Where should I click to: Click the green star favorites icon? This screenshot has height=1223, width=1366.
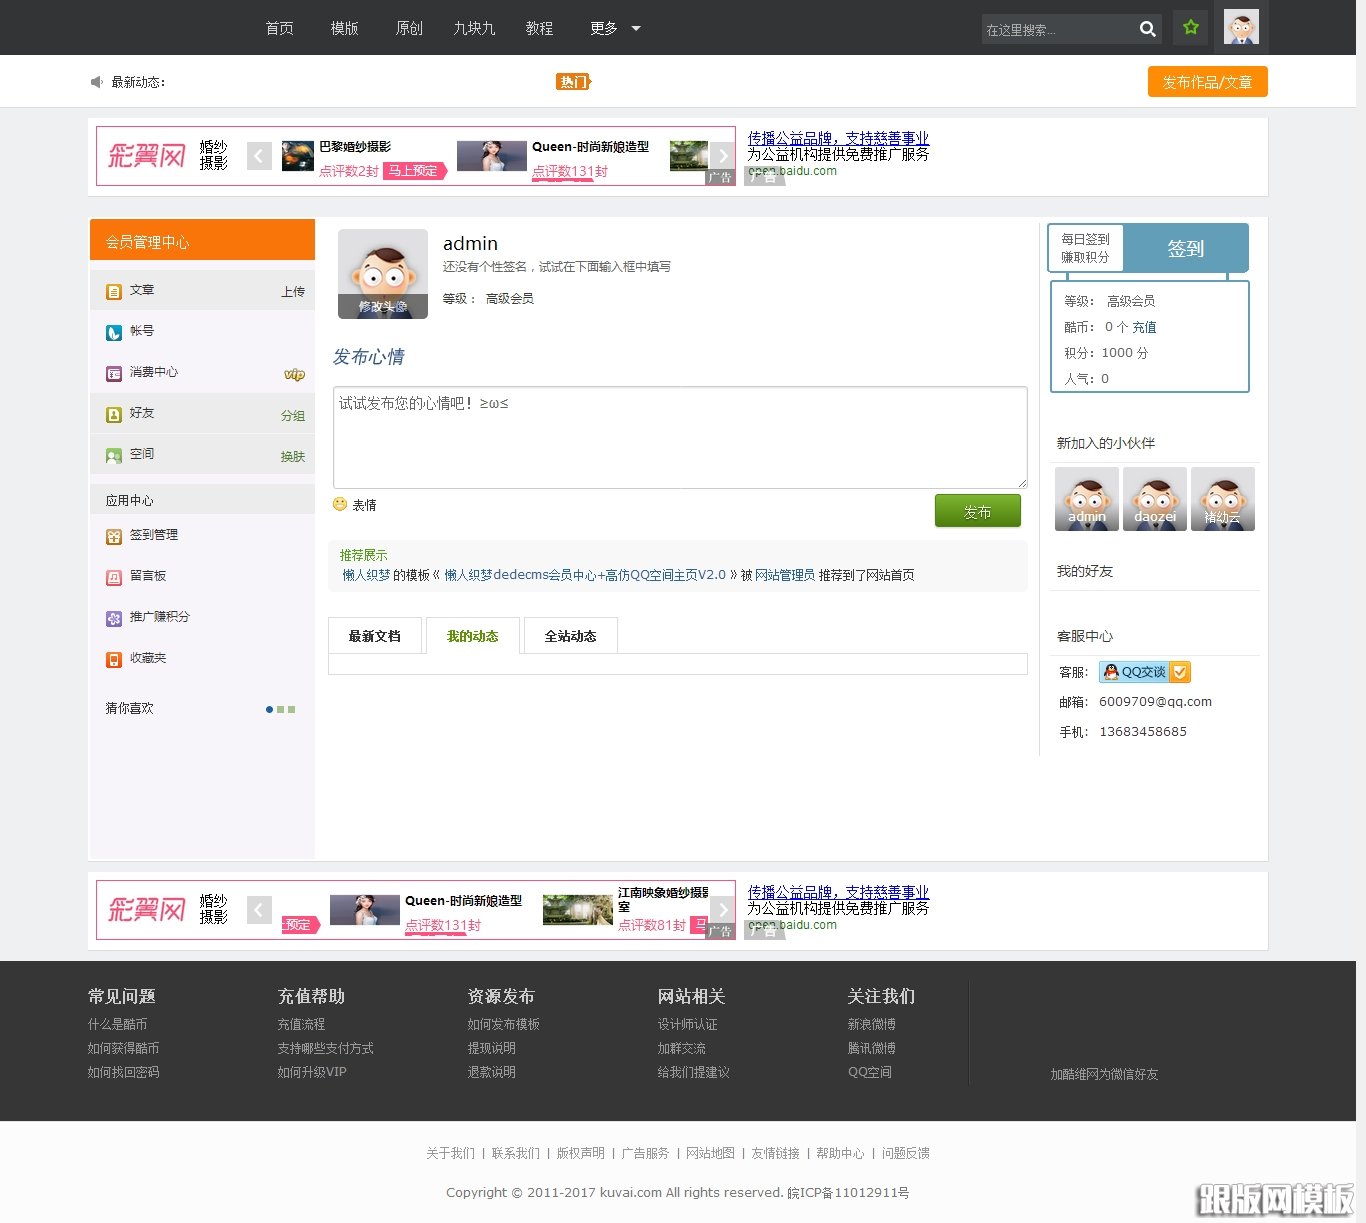[x=1190, y=27]
